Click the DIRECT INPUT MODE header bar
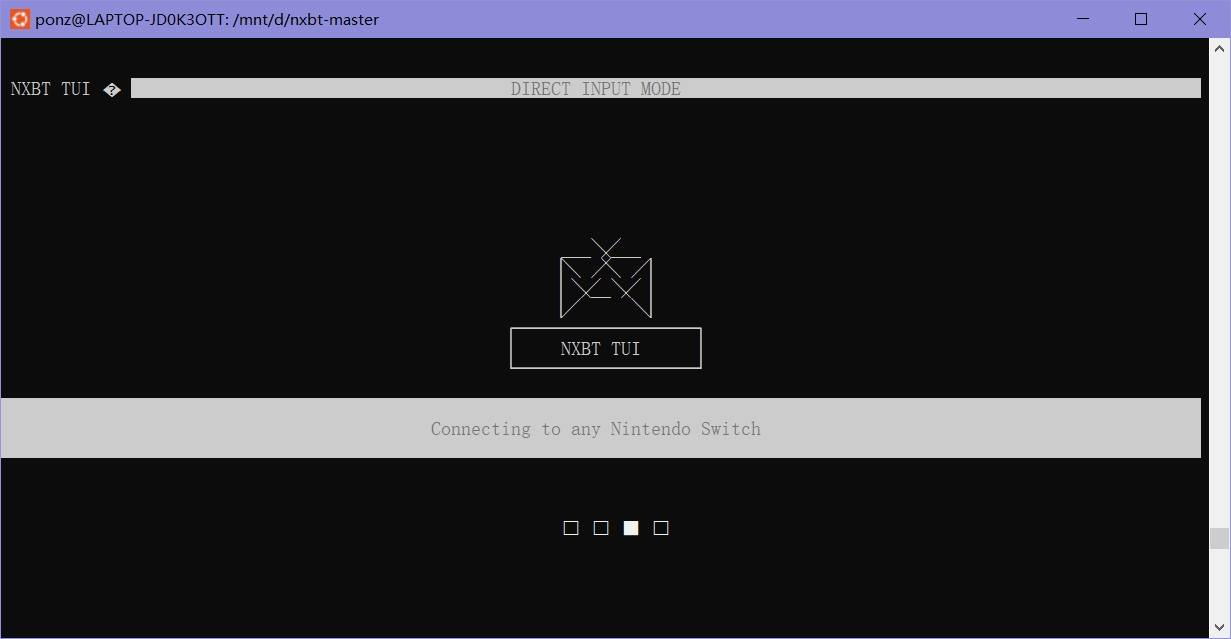 666,88
